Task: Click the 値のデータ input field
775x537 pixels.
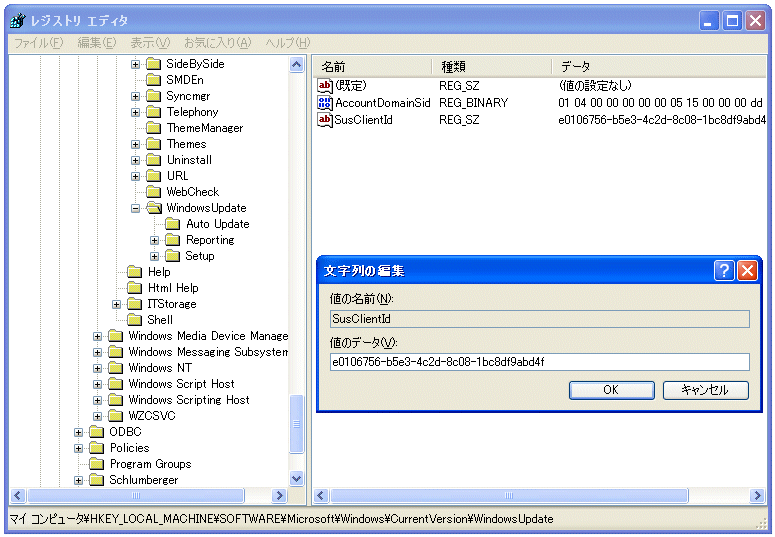Action: click(540, 362)
